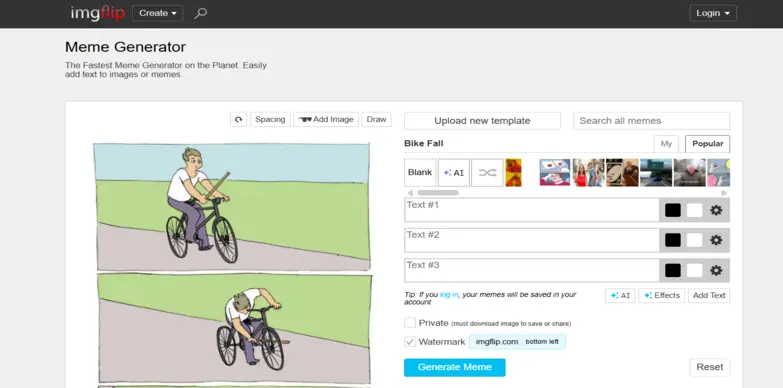Viewport: 783px width, 388px height.
Task: Select the random shuffle template icon
Action: pos(487,173)
